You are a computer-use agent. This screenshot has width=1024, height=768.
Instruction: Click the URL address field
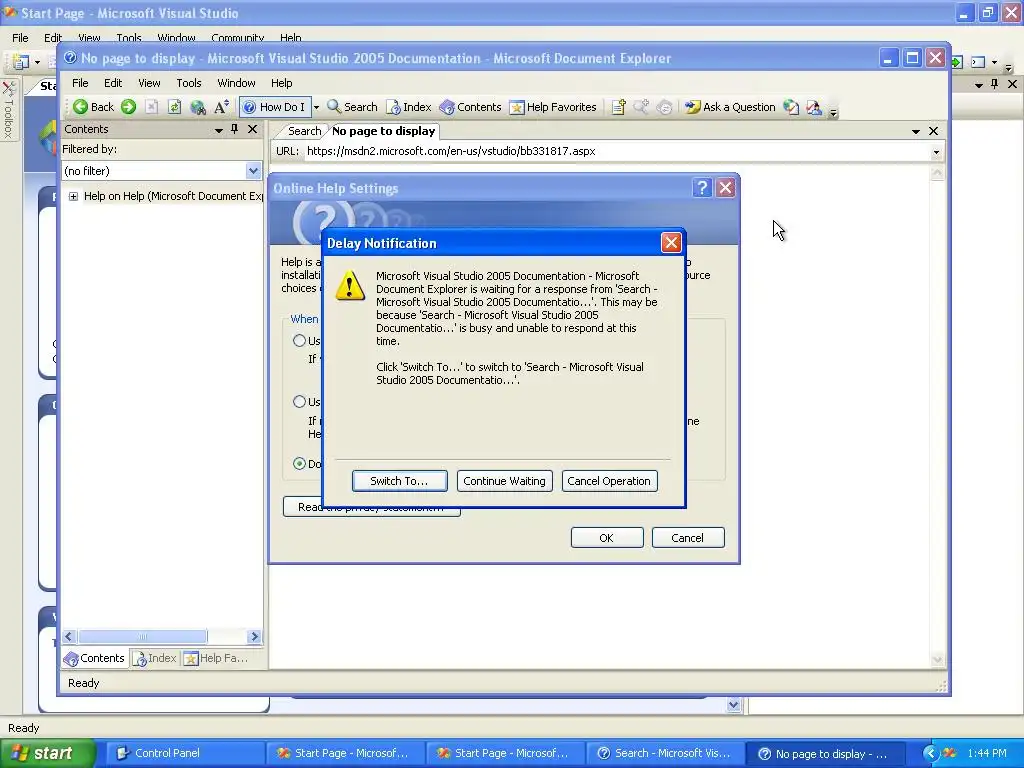tap(617, 152)
